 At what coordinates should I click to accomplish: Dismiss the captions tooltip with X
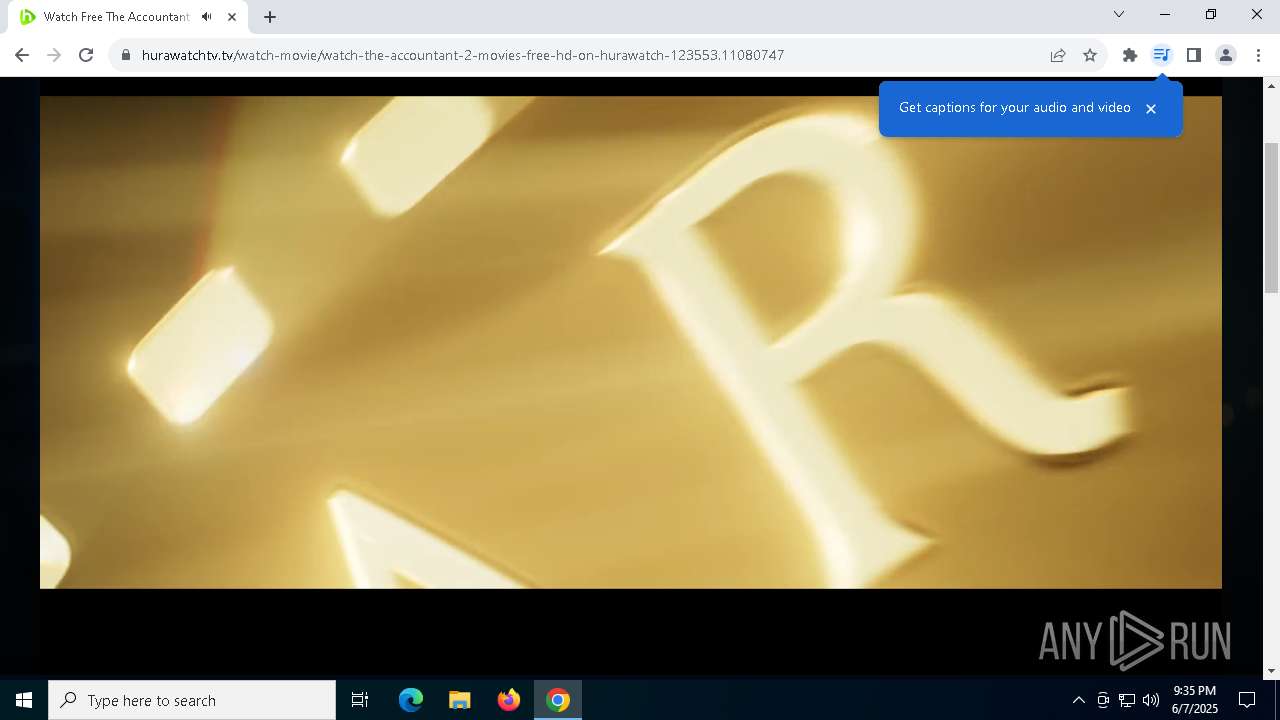1151,108
